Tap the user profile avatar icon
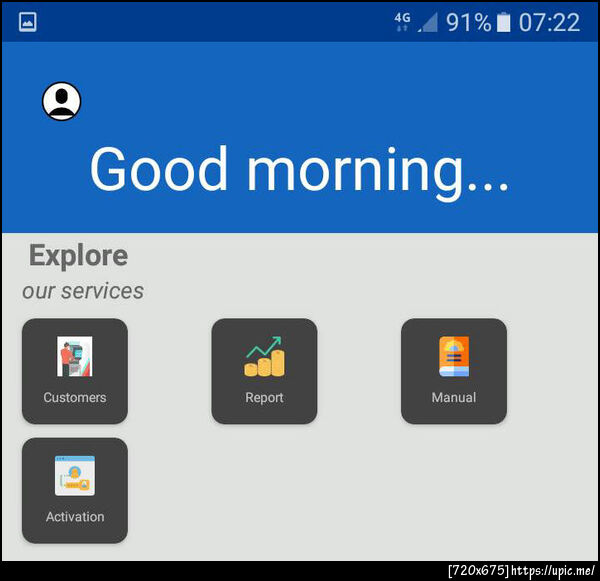The image size is (600, 581). tap(61, 101)
